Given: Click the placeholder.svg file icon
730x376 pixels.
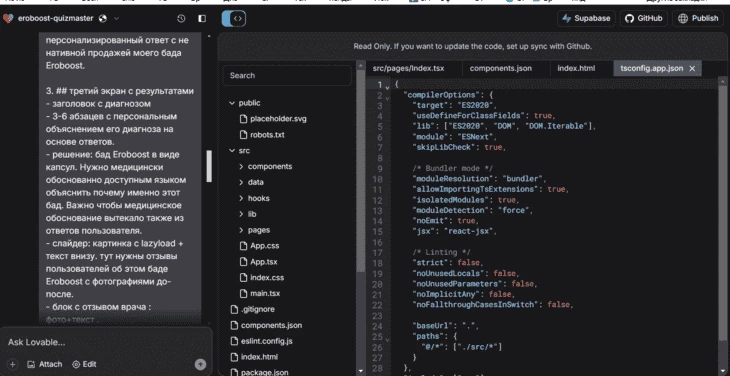Looking at the screenshot, I should click(243, 119).
